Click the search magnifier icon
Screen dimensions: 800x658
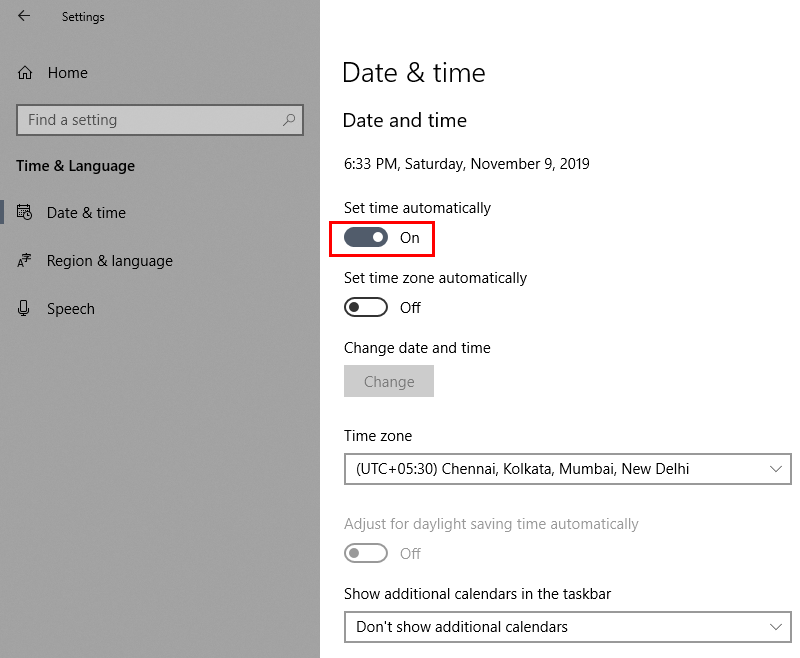coord(289,120)
